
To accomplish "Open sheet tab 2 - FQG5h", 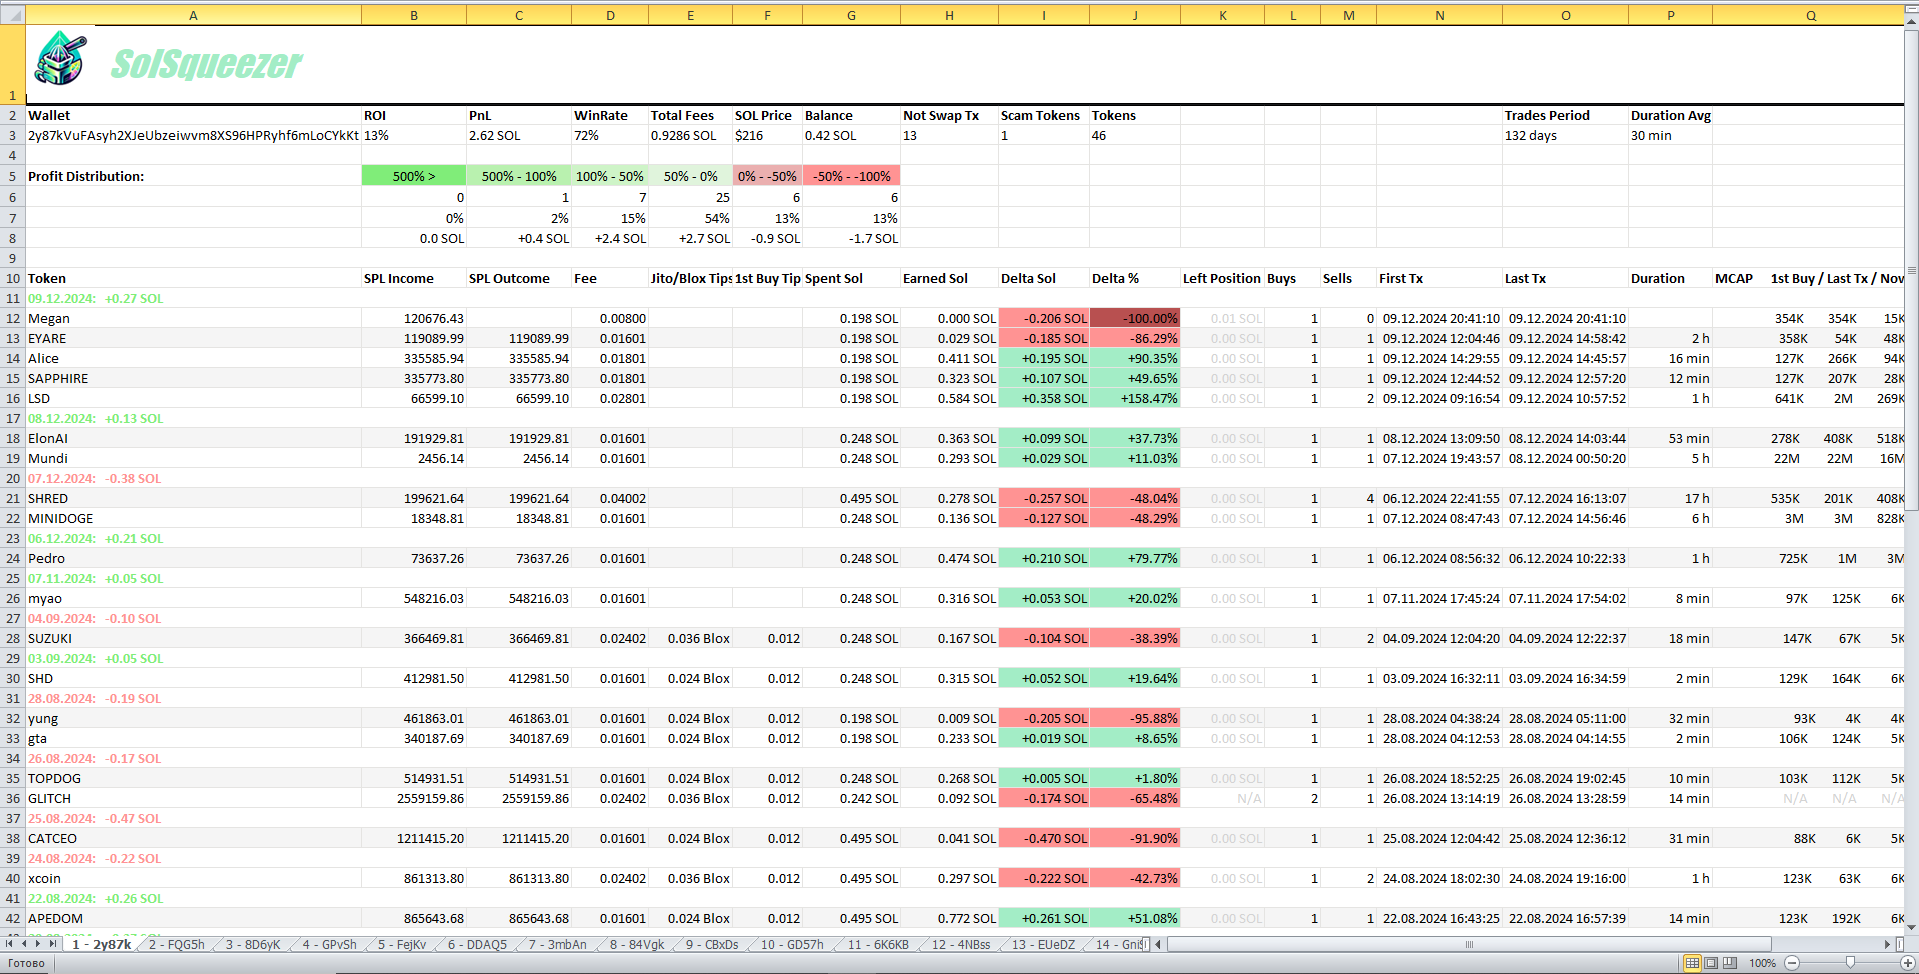I will [177, 944].
